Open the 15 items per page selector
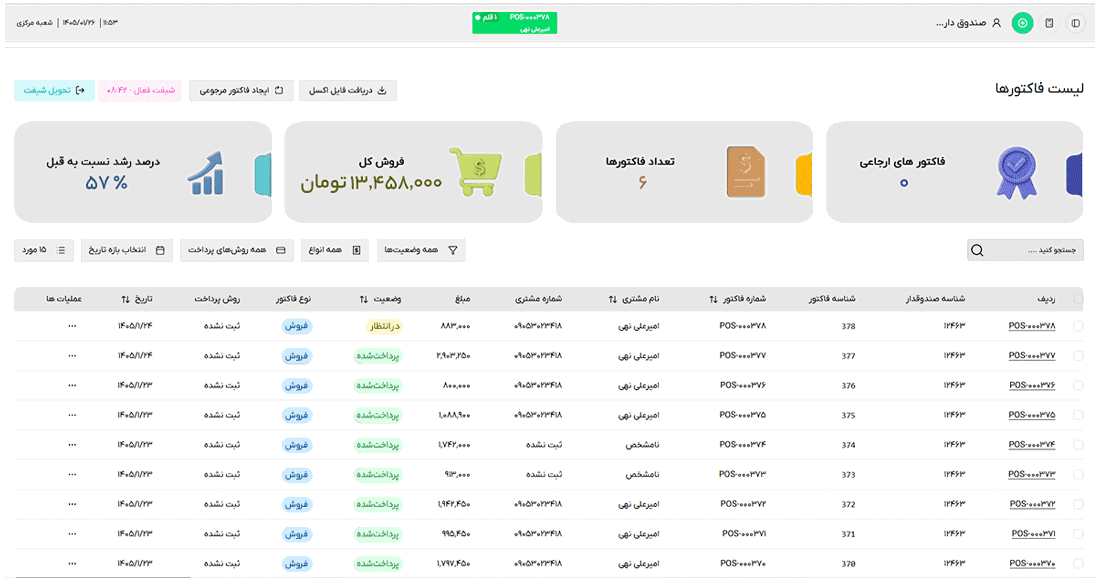Screen dimensions: 1100x582 pos(43,250)
